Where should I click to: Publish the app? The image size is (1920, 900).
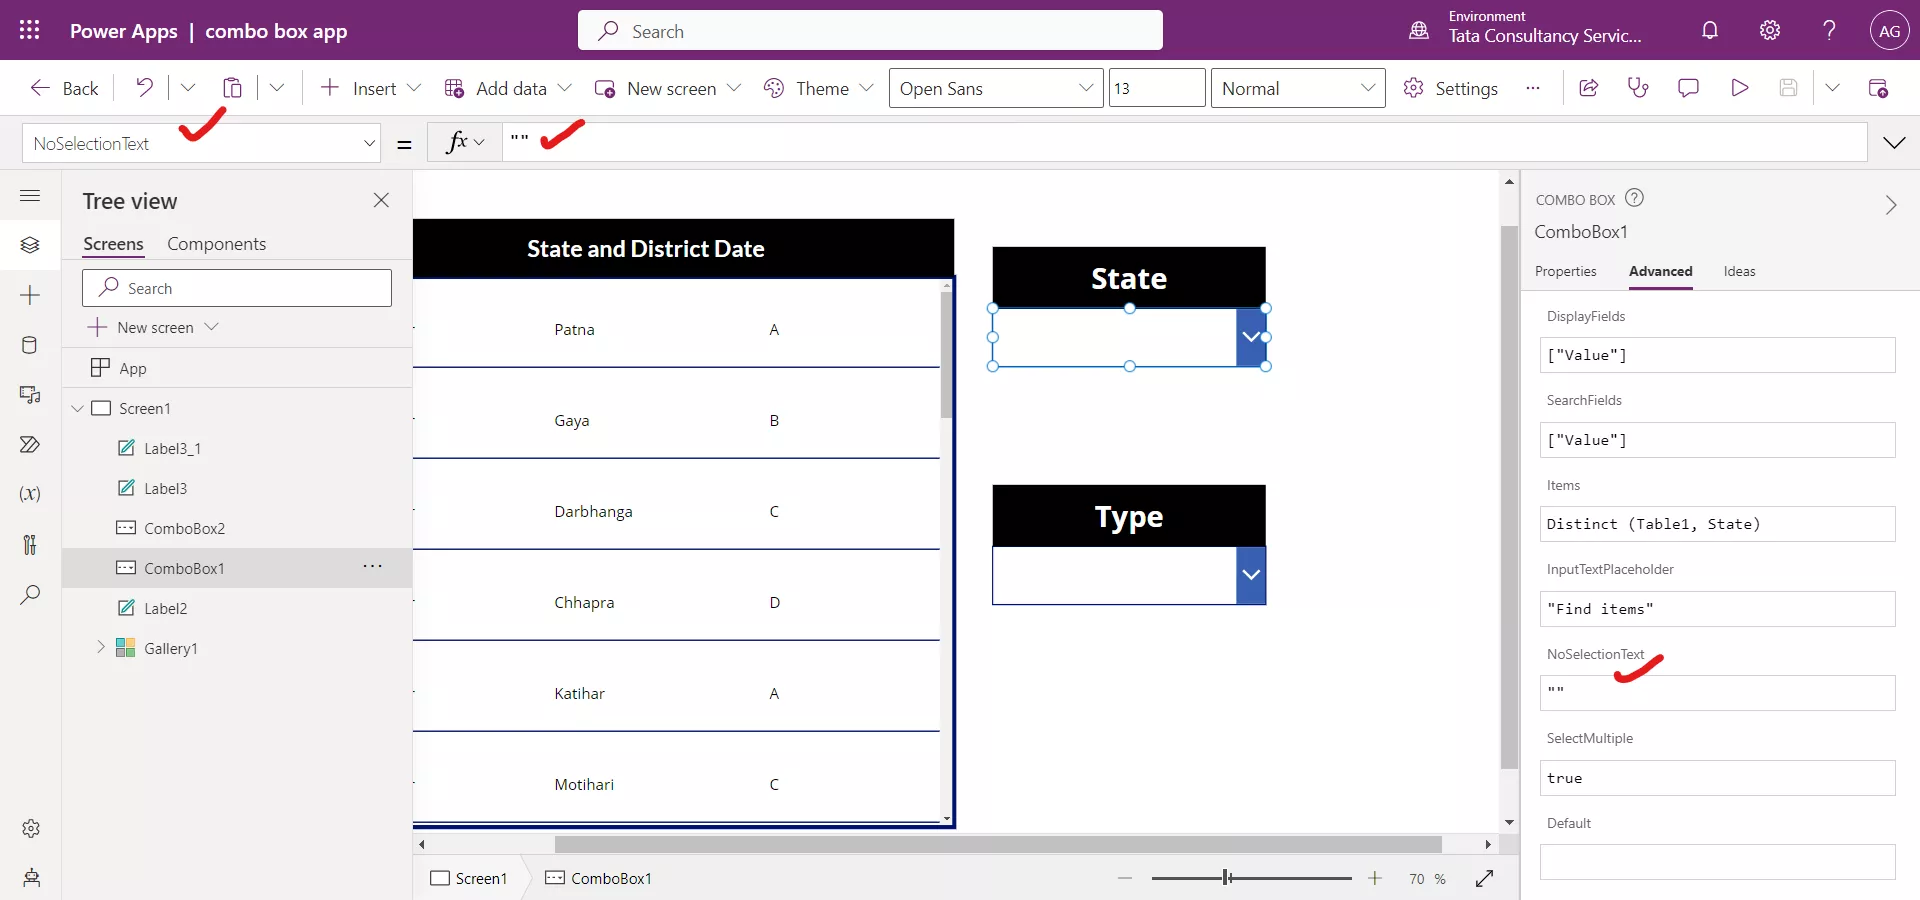point(1880,88)
